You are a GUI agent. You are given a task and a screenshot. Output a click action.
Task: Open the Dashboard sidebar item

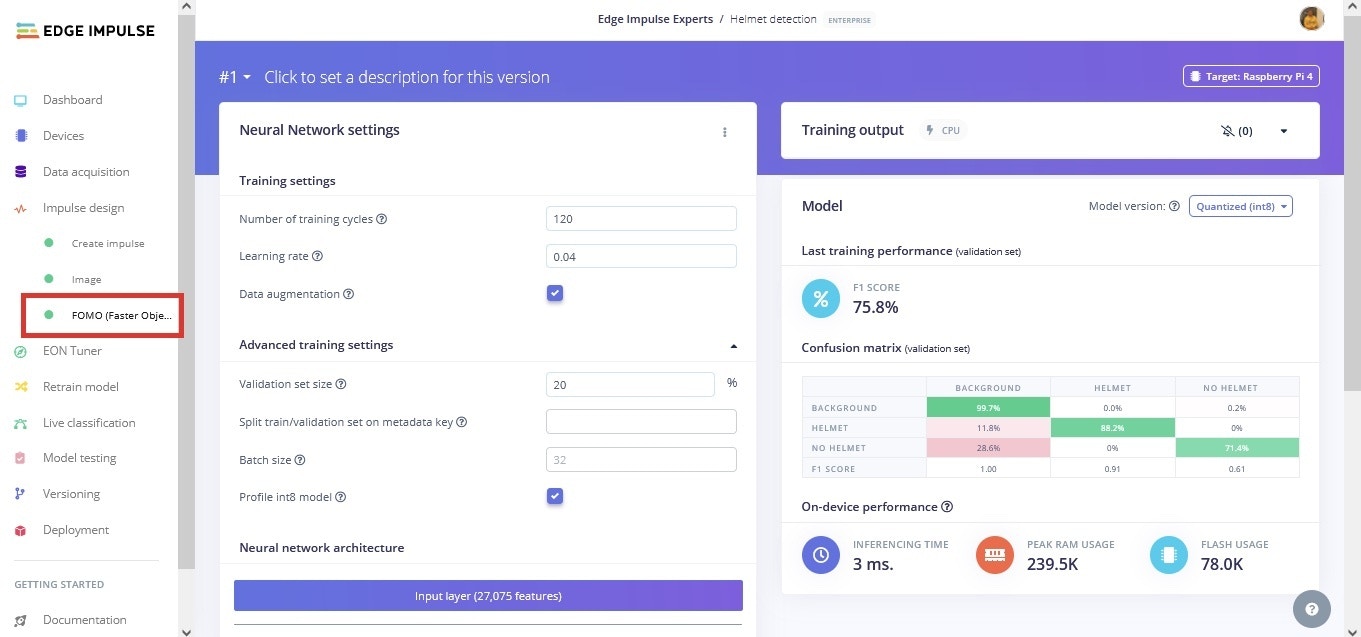coord(72,100)
